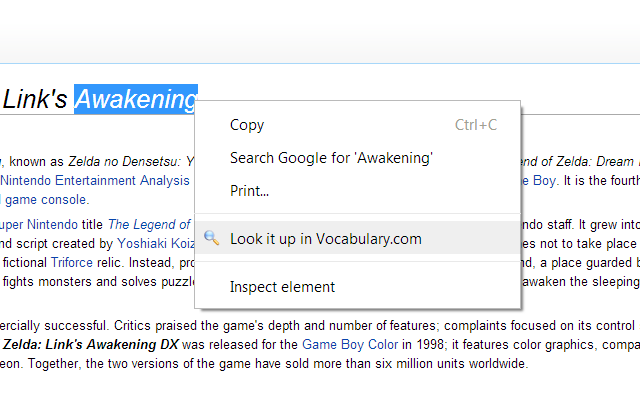Click the italic Zelda no Densetsu text
Viewport: 640px width, 400px height.
coord(123,162)
